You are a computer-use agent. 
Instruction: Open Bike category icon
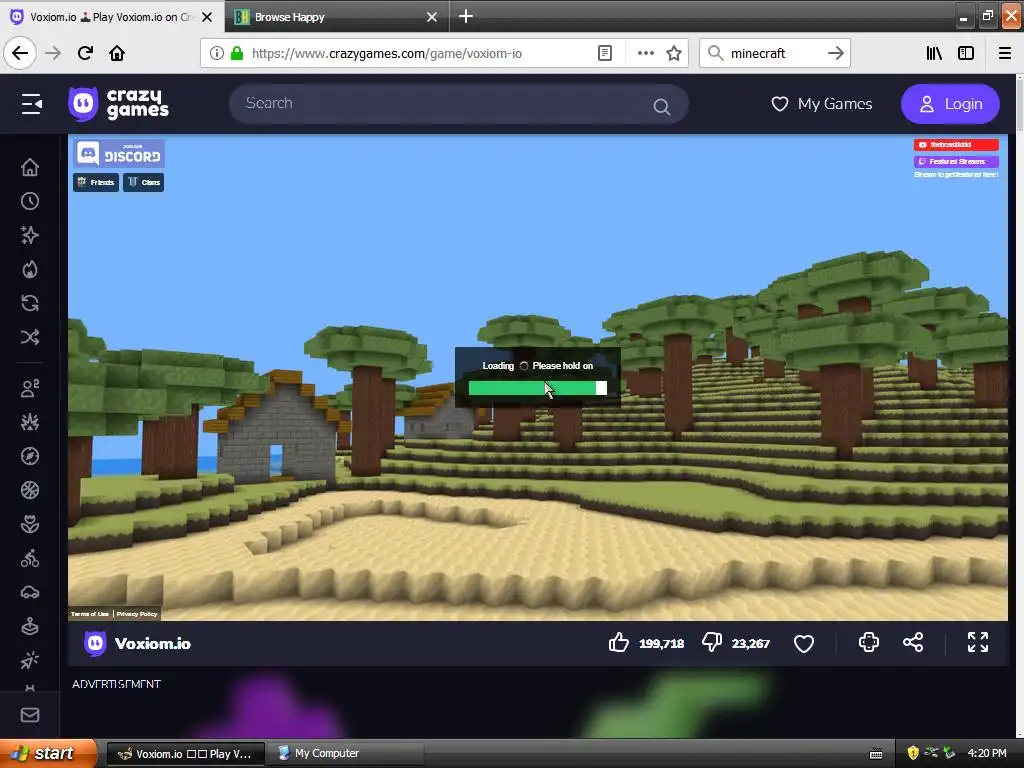pyautogui.click(x=29, y=558)
